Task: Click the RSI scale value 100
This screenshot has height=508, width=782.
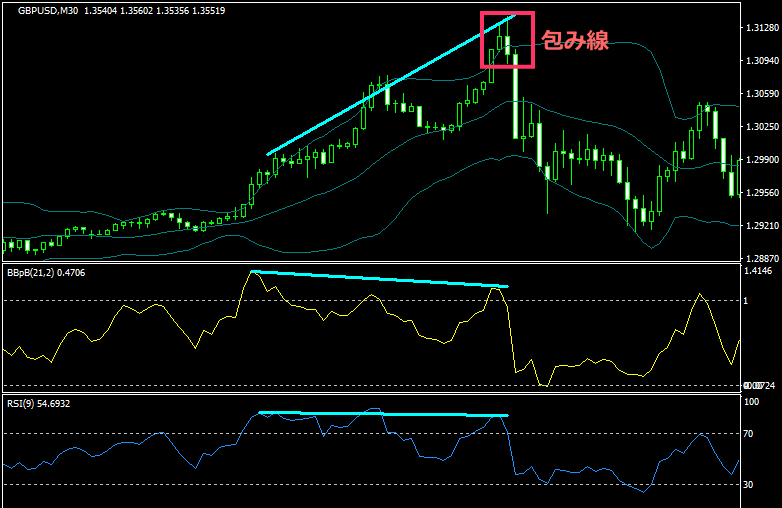Action: [x=751, y=402]
